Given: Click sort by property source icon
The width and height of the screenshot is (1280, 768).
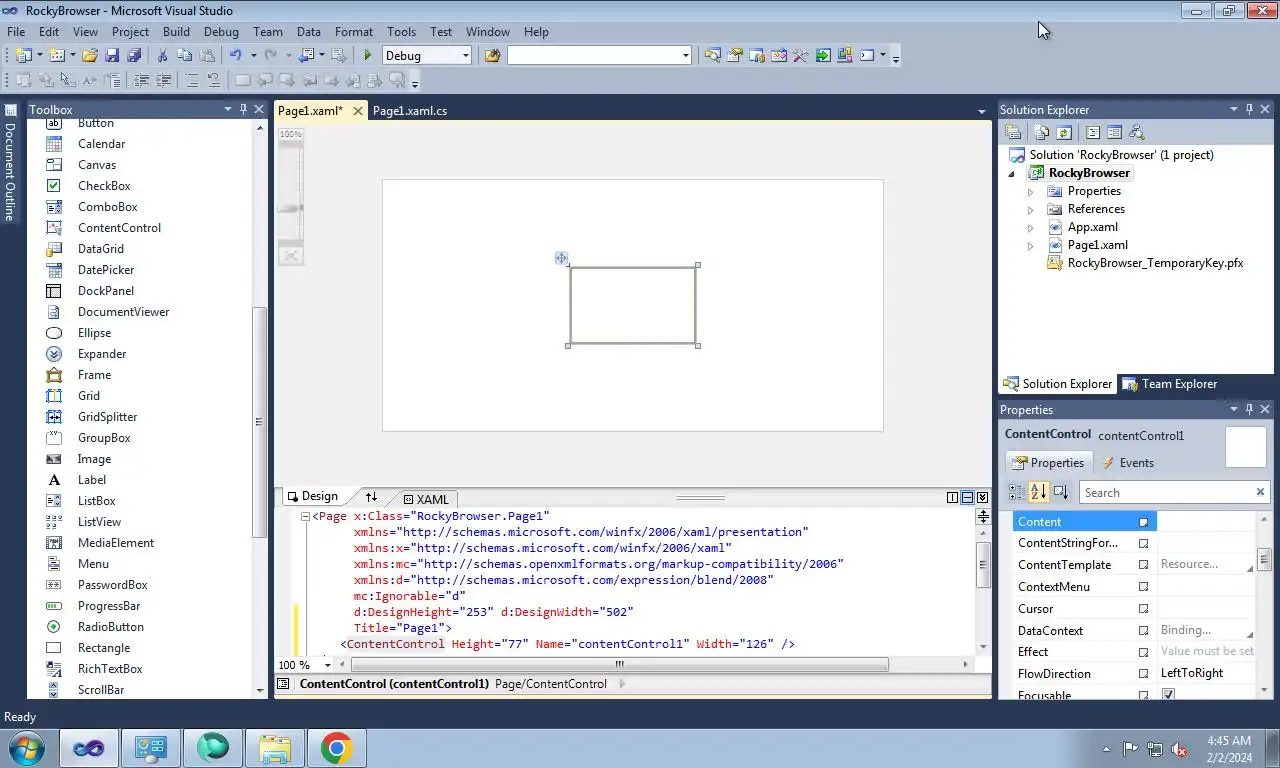Looking at the screenshot, I should click(x=1060, y=492).
